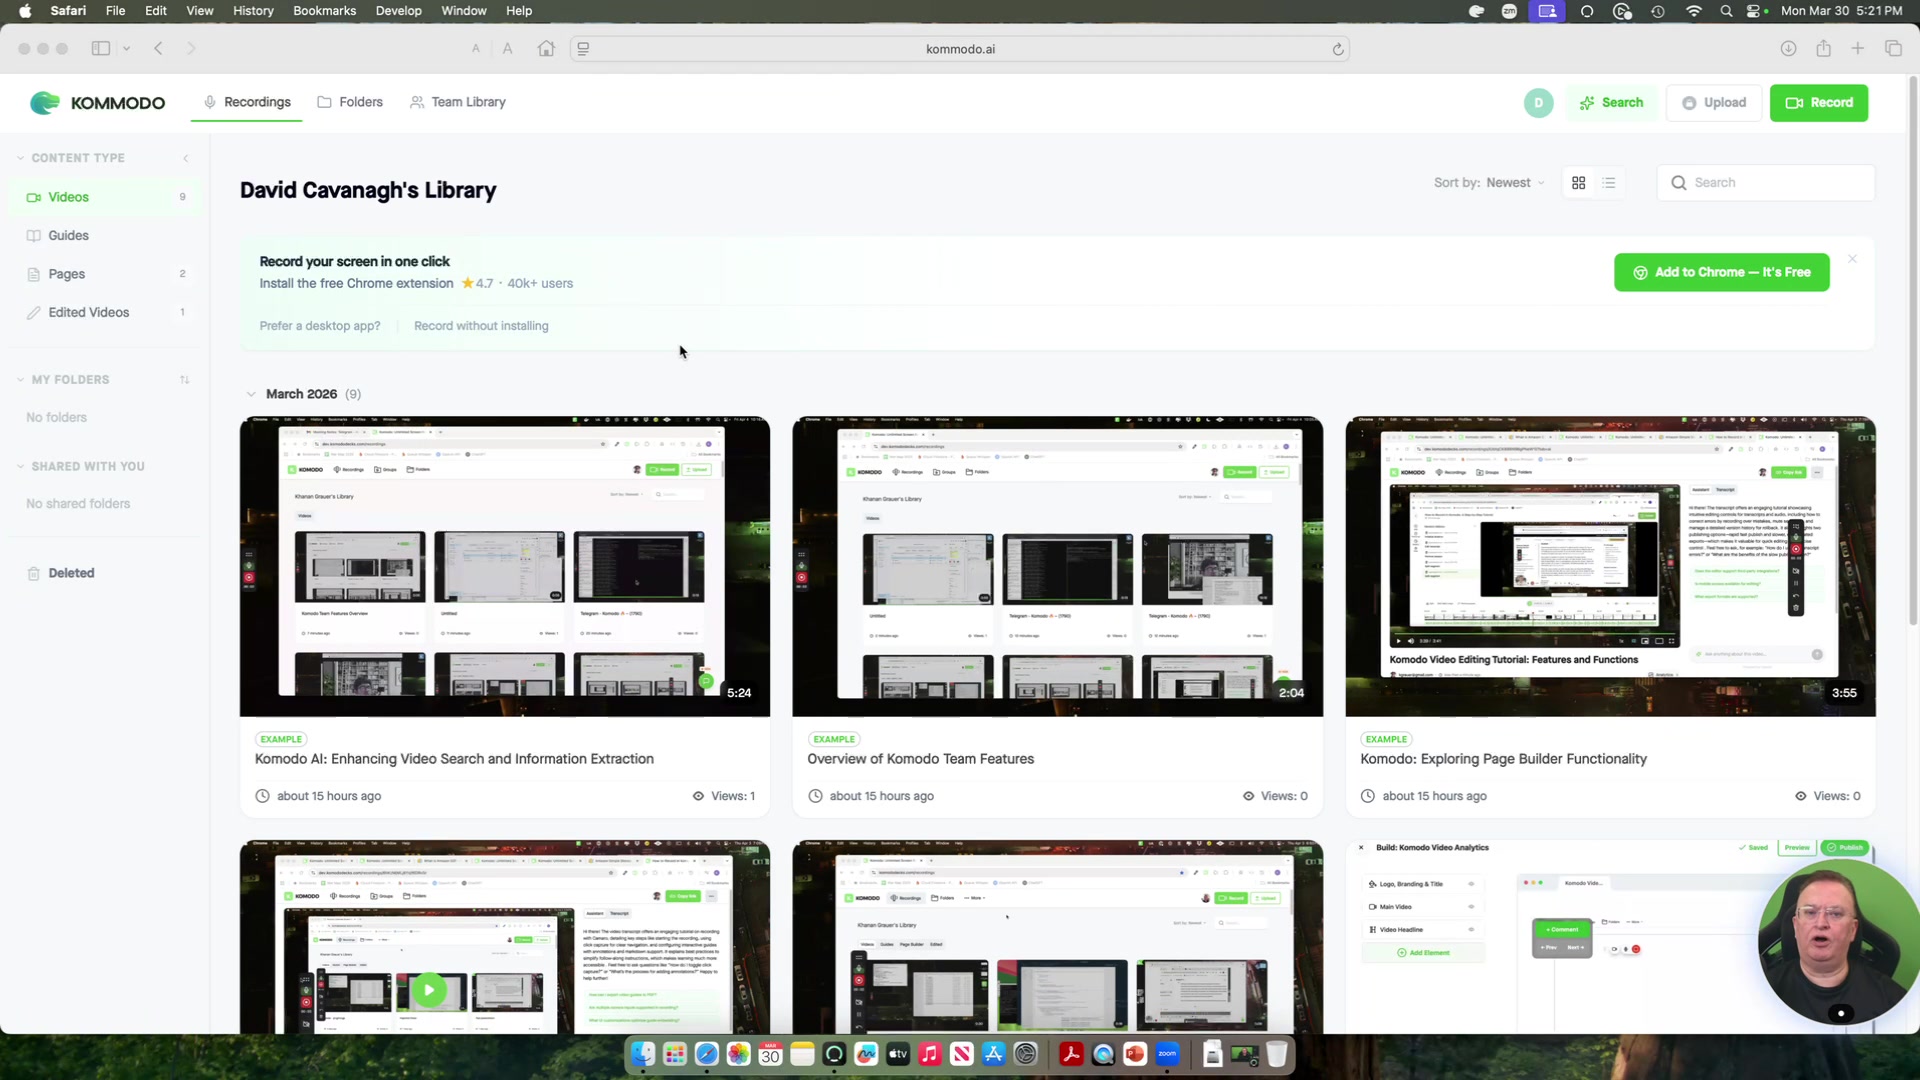This screenshot has width=1920, height=1080.
Task: Open the Deleted trash section
Action: click(x=71, y=573)
